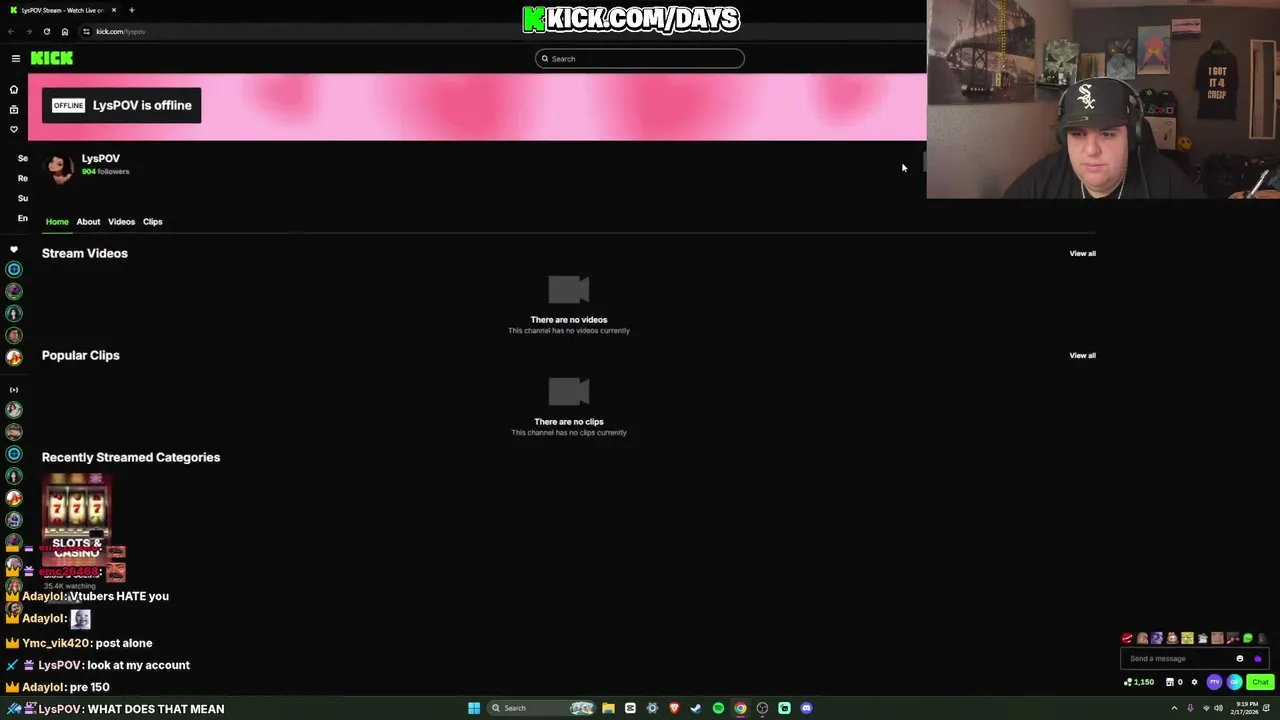Open File Explorer from the taskbar
1280x720 pixels.
pos(608,708)
